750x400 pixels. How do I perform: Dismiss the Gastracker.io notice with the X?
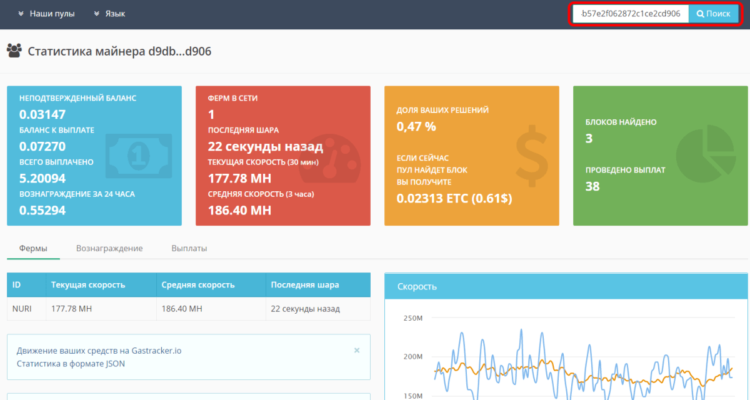(x=357, y=351)
